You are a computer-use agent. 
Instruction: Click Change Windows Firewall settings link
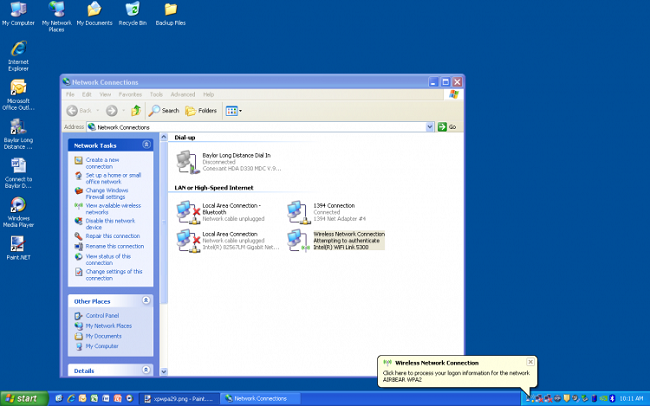pos(107,194)
